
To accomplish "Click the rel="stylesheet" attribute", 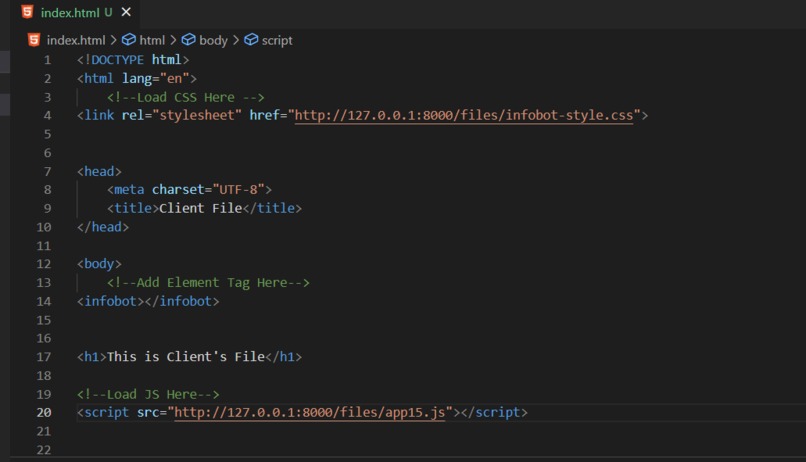I will [181, 115].
